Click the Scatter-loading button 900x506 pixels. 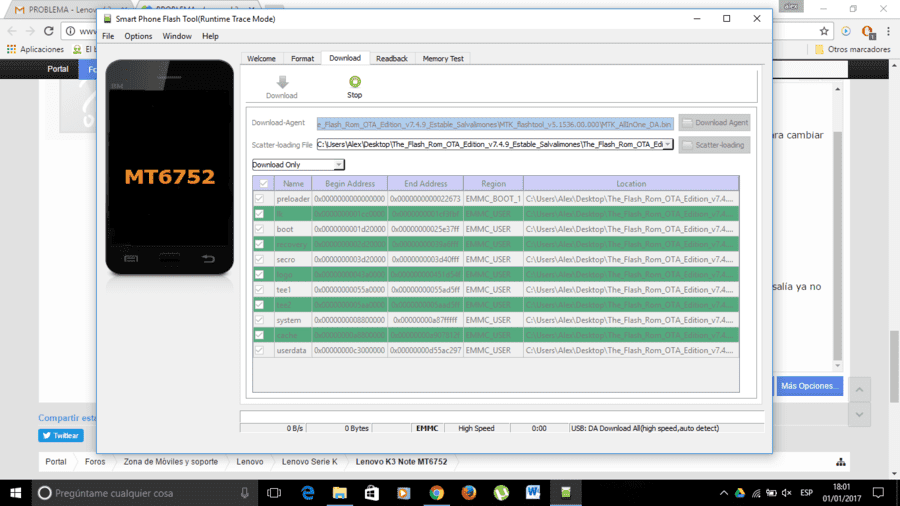tap(714, 145)
